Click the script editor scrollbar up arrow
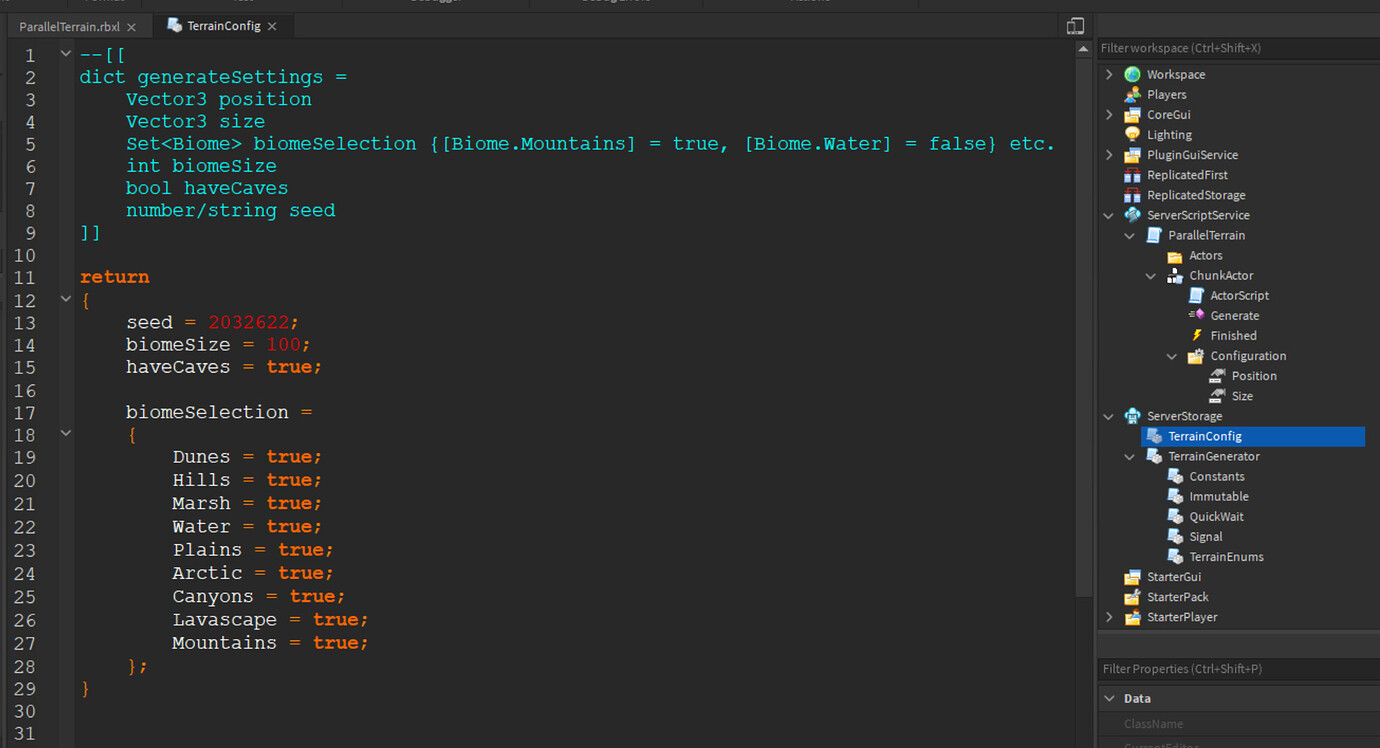Viewport: 1380px width, 748px height. click(1083, 49)
